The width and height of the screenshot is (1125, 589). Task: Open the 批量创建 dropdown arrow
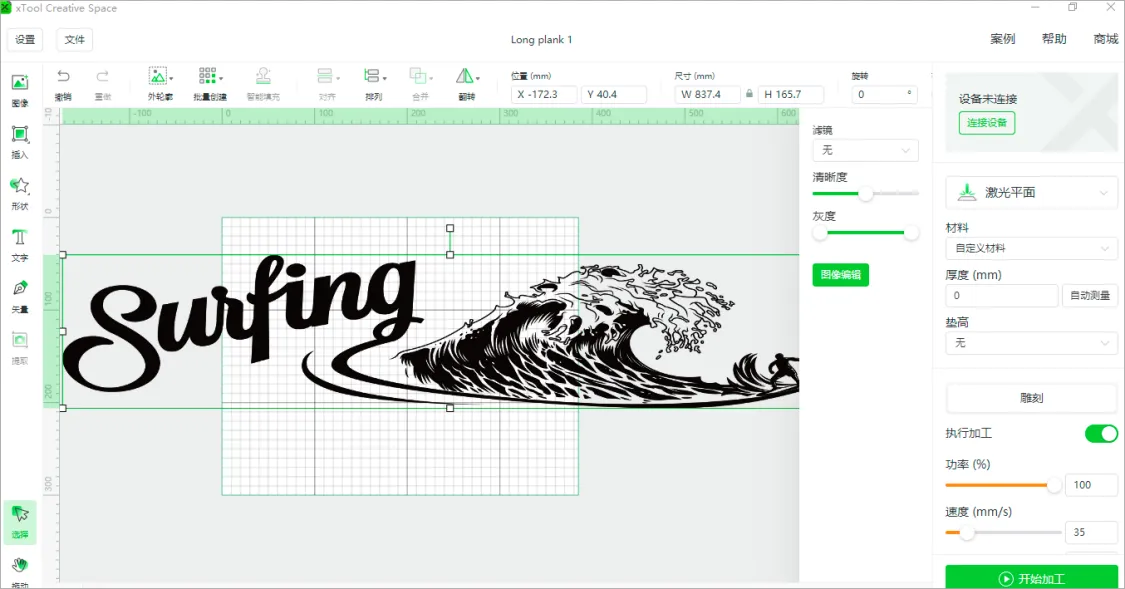click(x=220, y=78)
